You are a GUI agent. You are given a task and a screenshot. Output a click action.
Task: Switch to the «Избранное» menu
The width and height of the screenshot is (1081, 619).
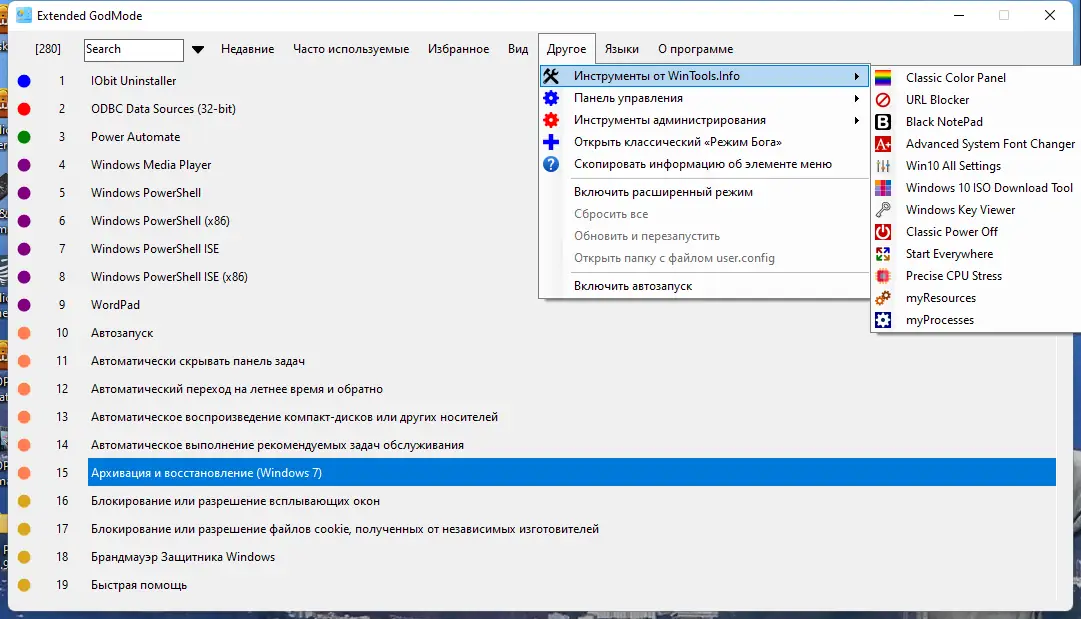click(x=459, y=48)
